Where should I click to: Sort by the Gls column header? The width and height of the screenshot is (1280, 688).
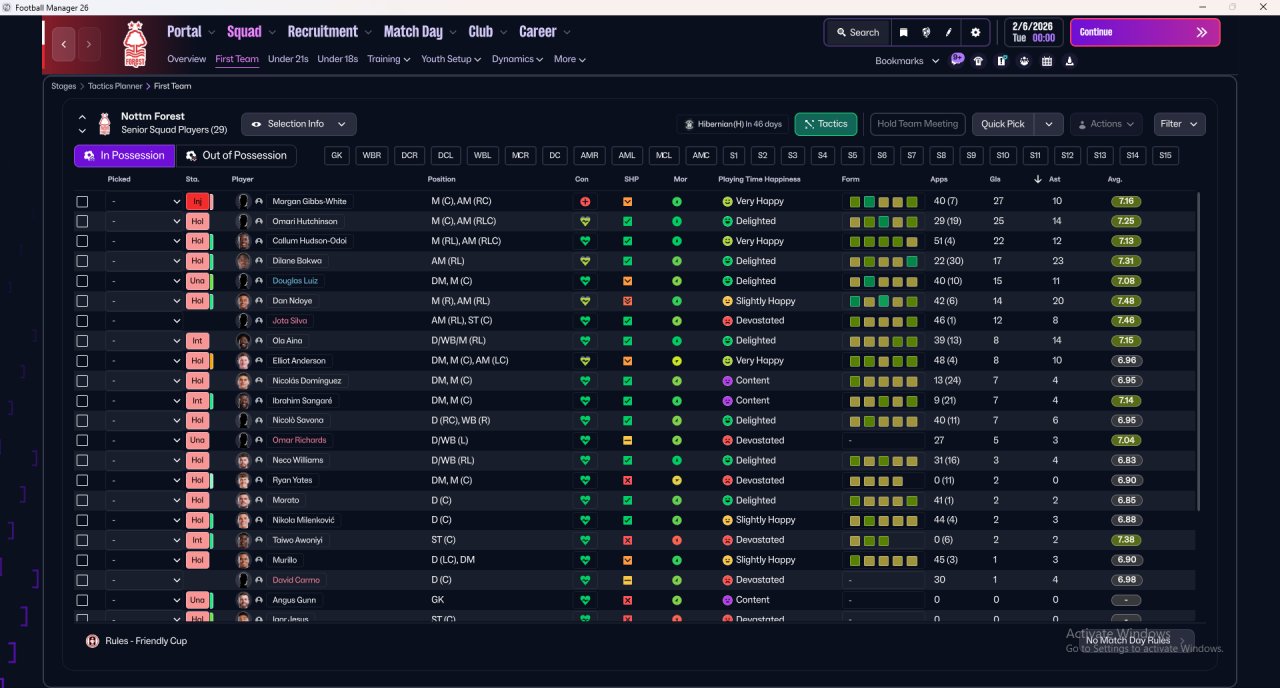coord(997,179)
